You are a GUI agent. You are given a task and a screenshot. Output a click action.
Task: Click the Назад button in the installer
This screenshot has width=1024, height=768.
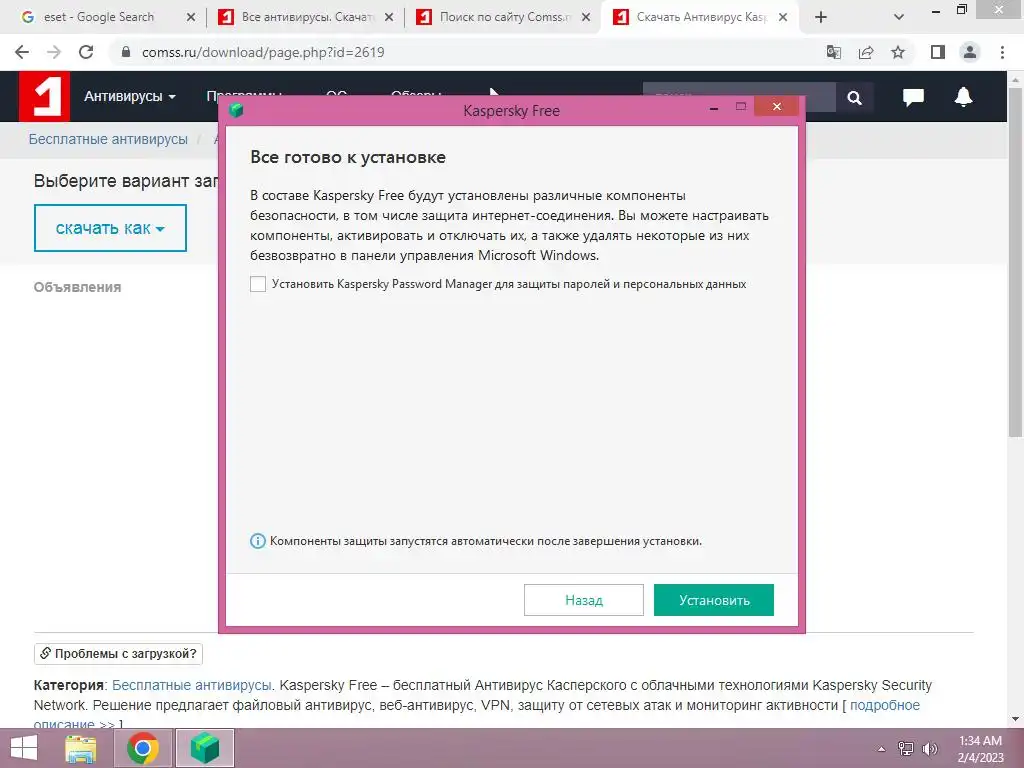pos(584,600)
